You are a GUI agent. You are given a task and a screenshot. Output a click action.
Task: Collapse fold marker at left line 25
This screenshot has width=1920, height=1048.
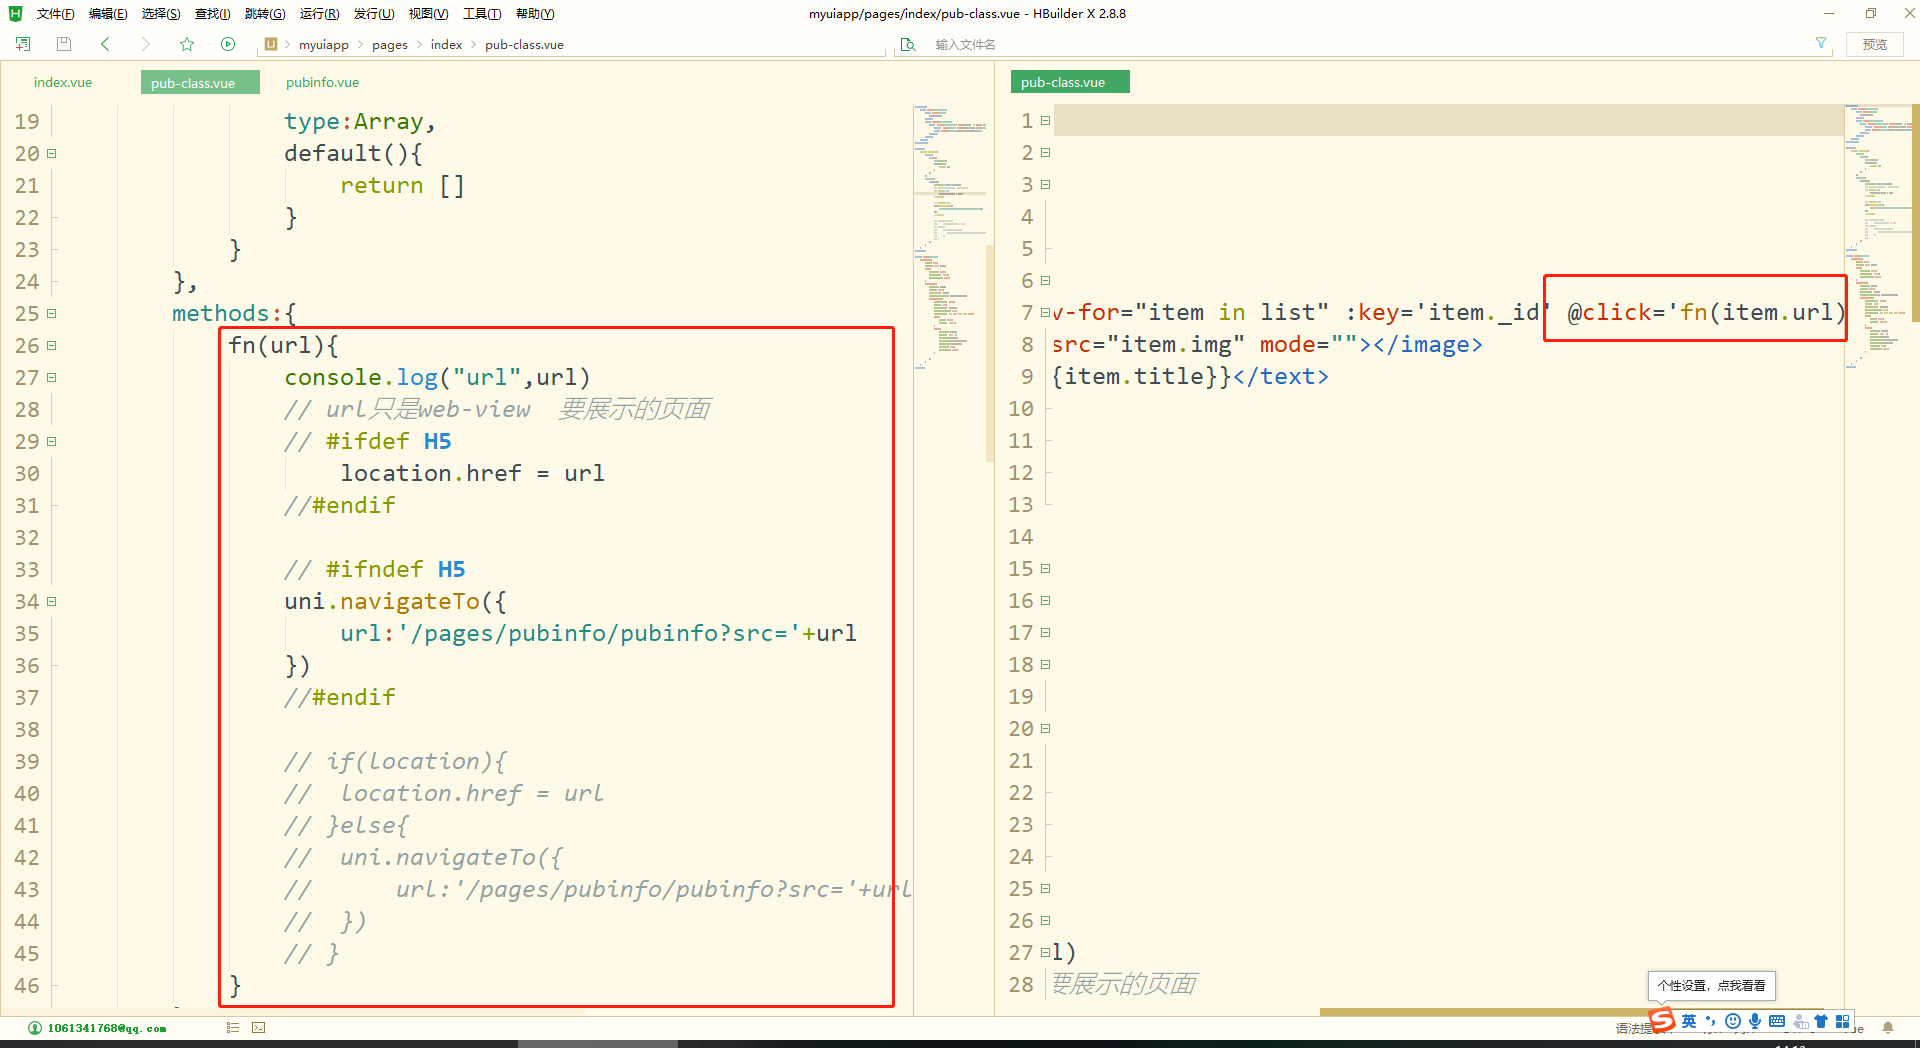[52, 313]
